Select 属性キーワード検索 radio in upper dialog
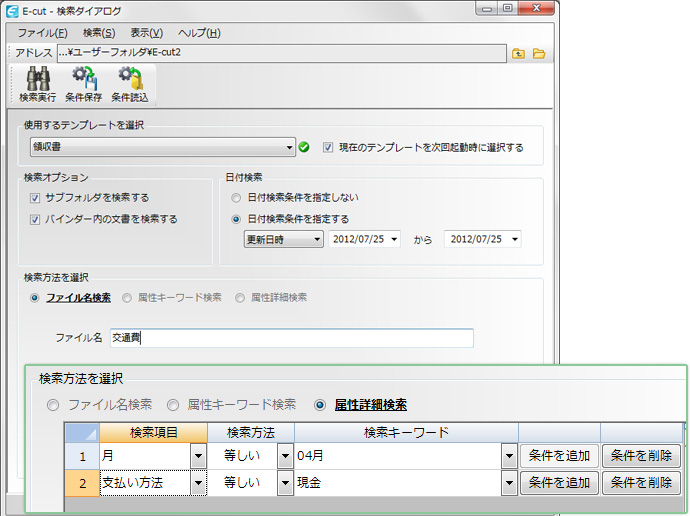The width and height of the screenshot is (690, 516). pyautogui.click(x=127, y=298)
